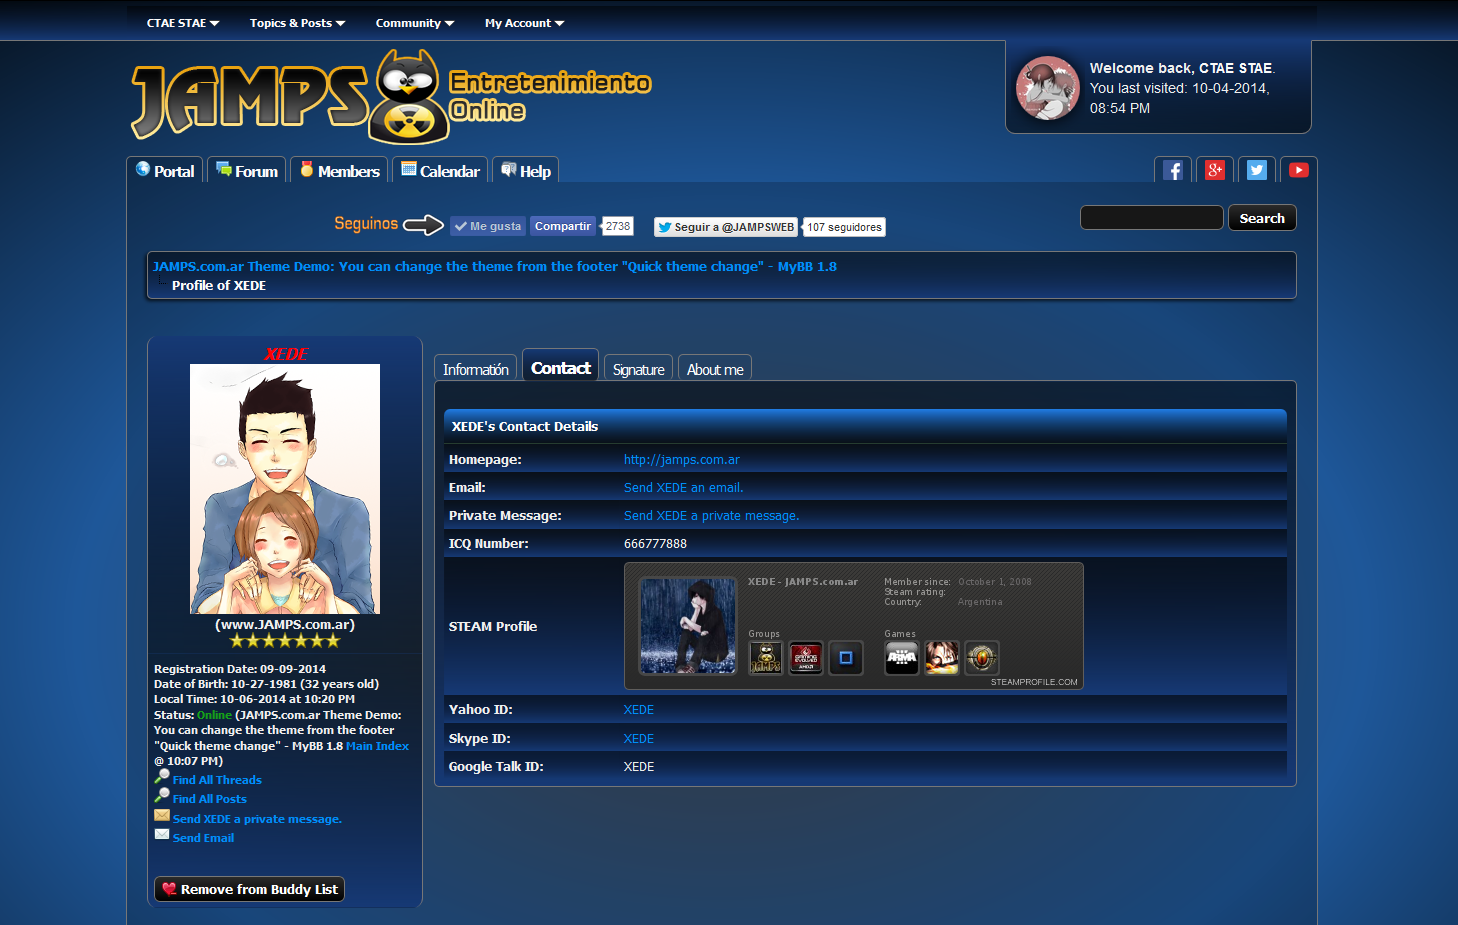Go to the Portal navigation tab
This screenshot has height=925, width=1458.
point(165,171)
